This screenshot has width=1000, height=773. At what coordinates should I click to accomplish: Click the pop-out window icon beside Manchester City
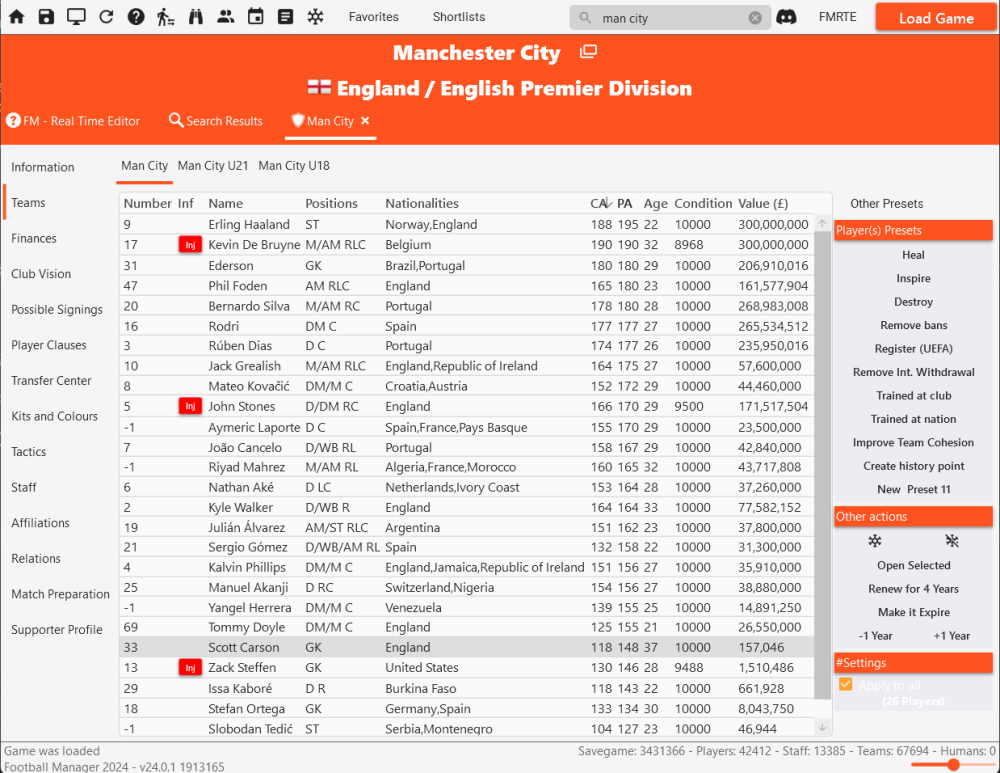coord(588,52)
